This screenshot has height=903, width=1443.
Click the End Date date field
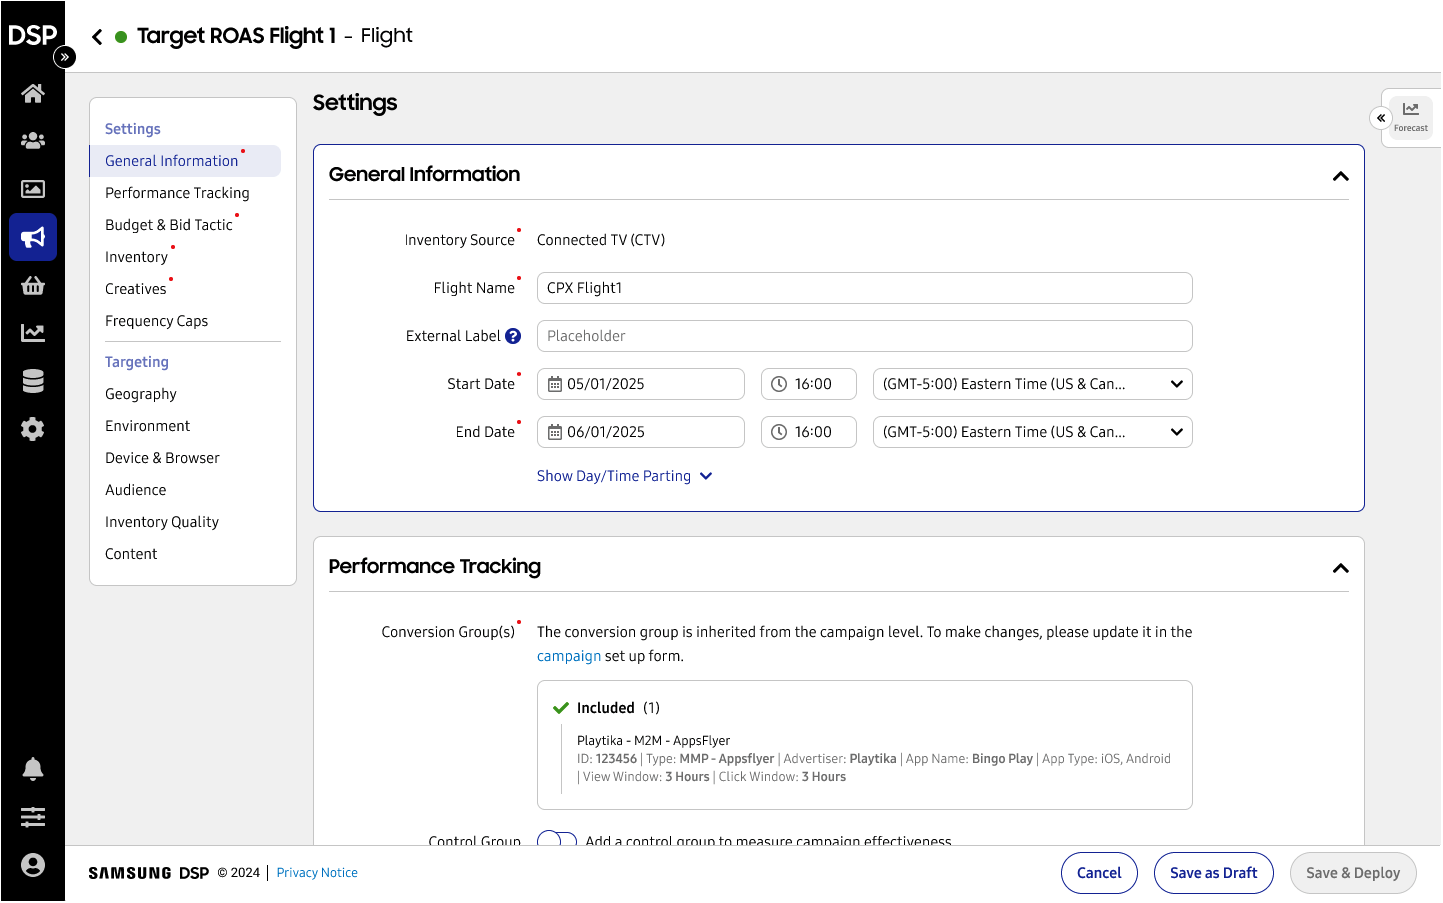pos(641,432)
